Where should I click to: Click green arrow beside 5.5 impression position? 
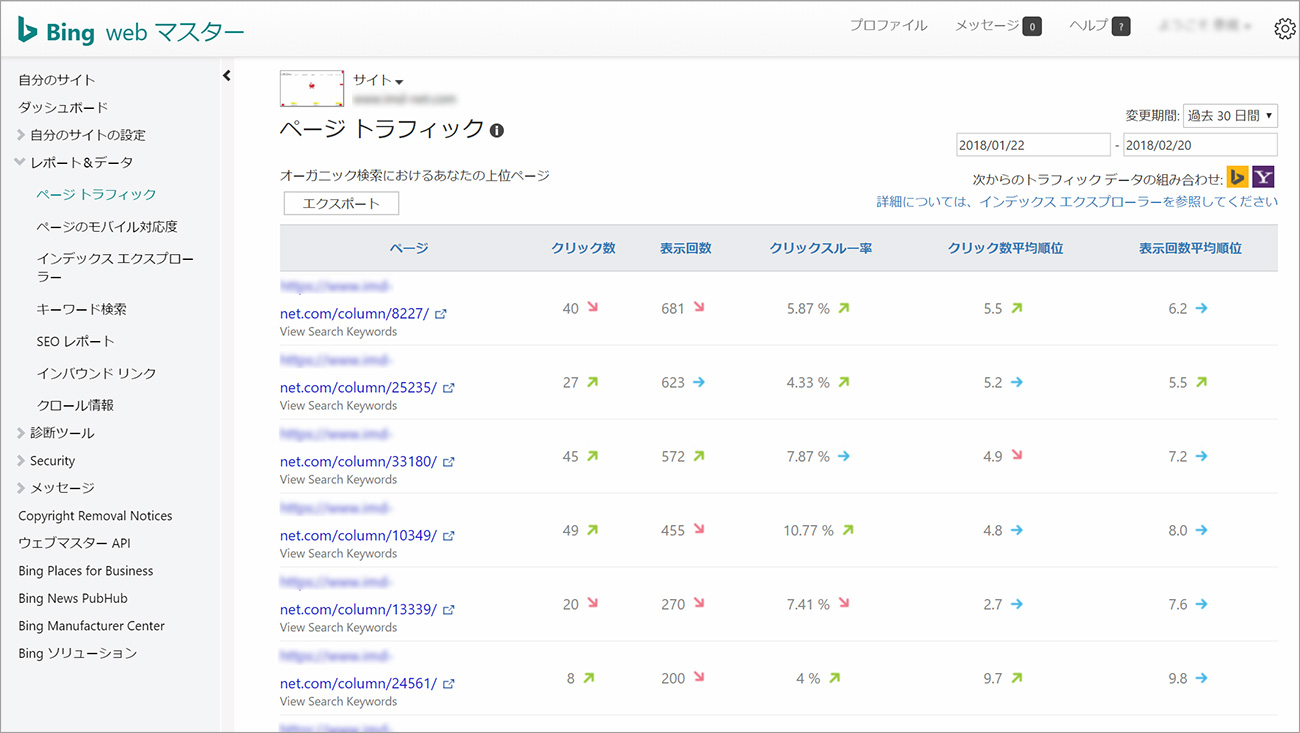click(x=1202, y=382)
